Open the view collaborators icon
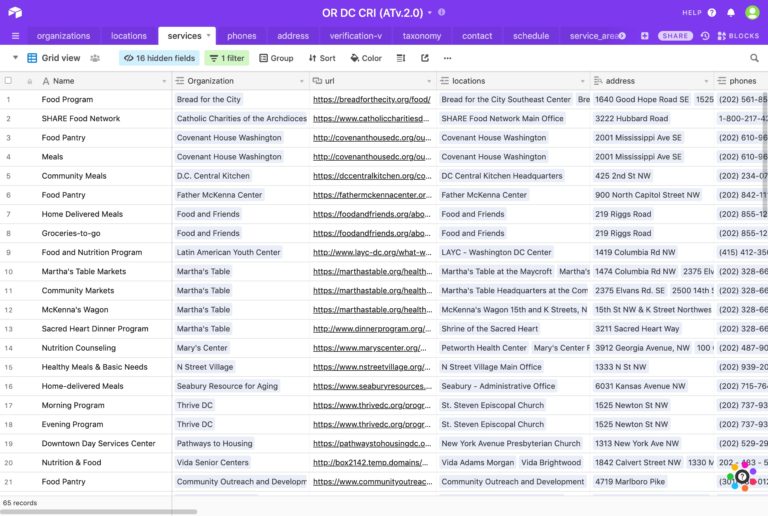768x516 pixels. (95, 58)
